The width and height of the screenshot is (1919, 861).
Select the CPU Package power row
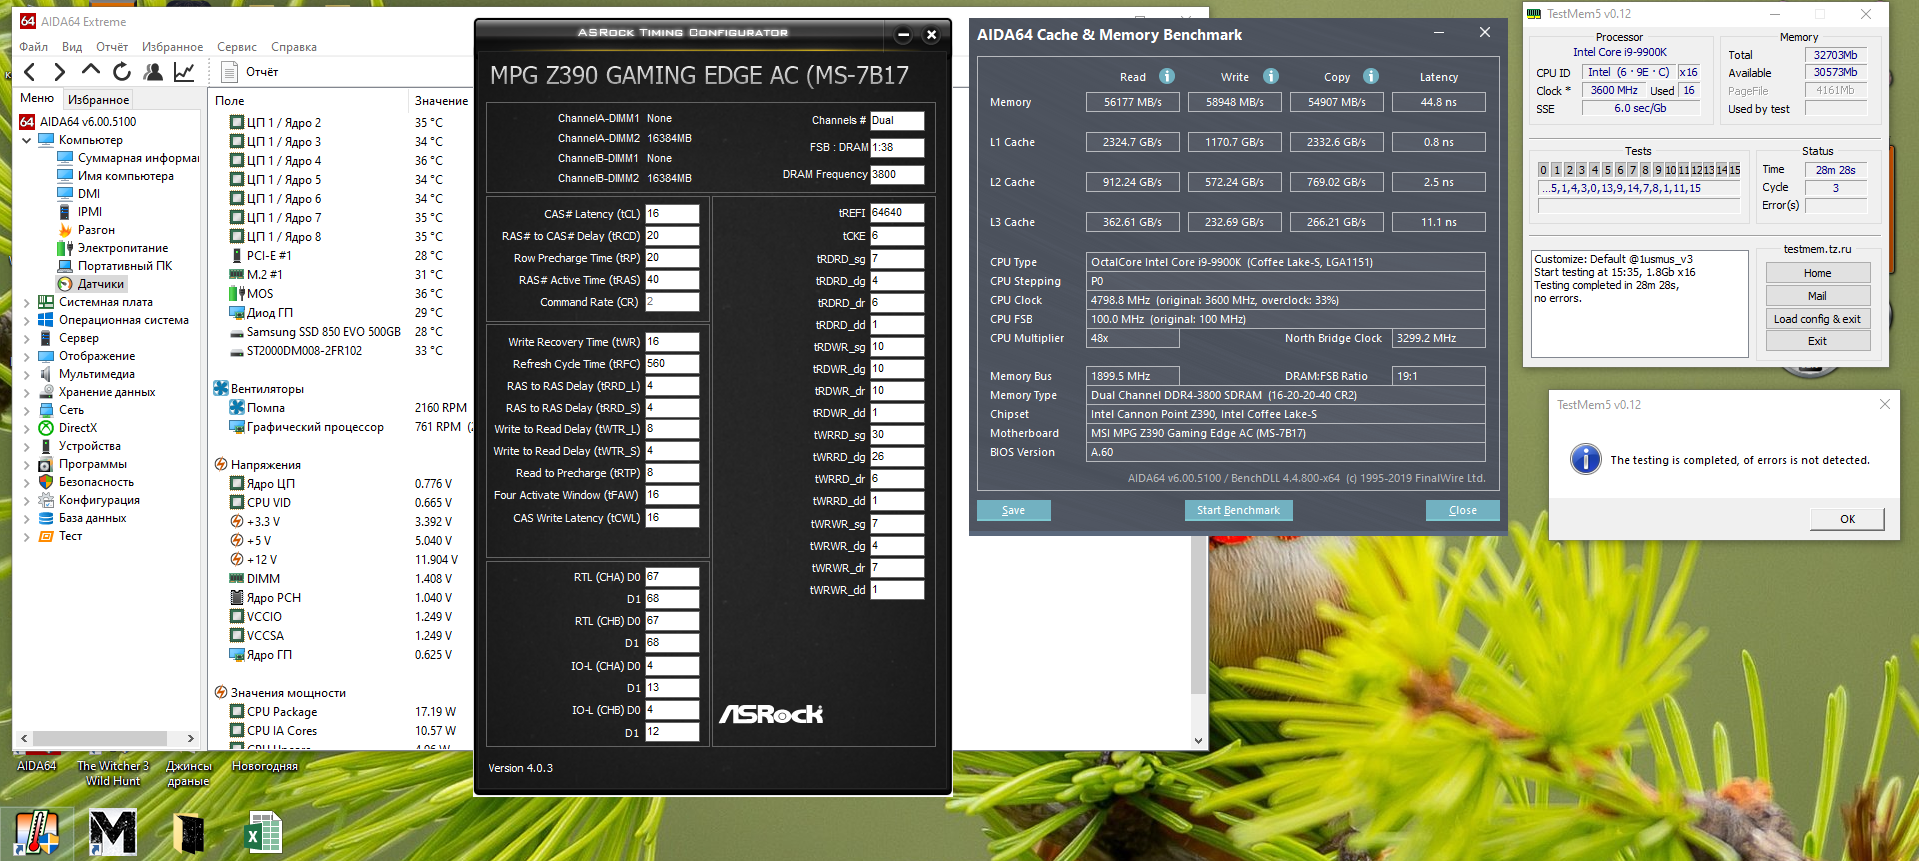click(x=282, y=712)
